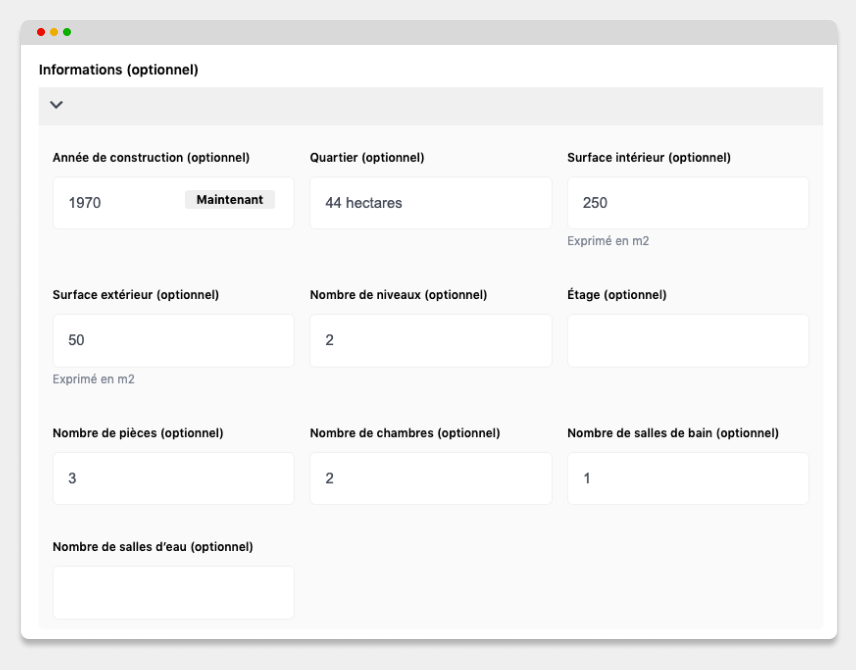Select the Nombre de chambres input
The image size is (856, 670).
(431, 478)
